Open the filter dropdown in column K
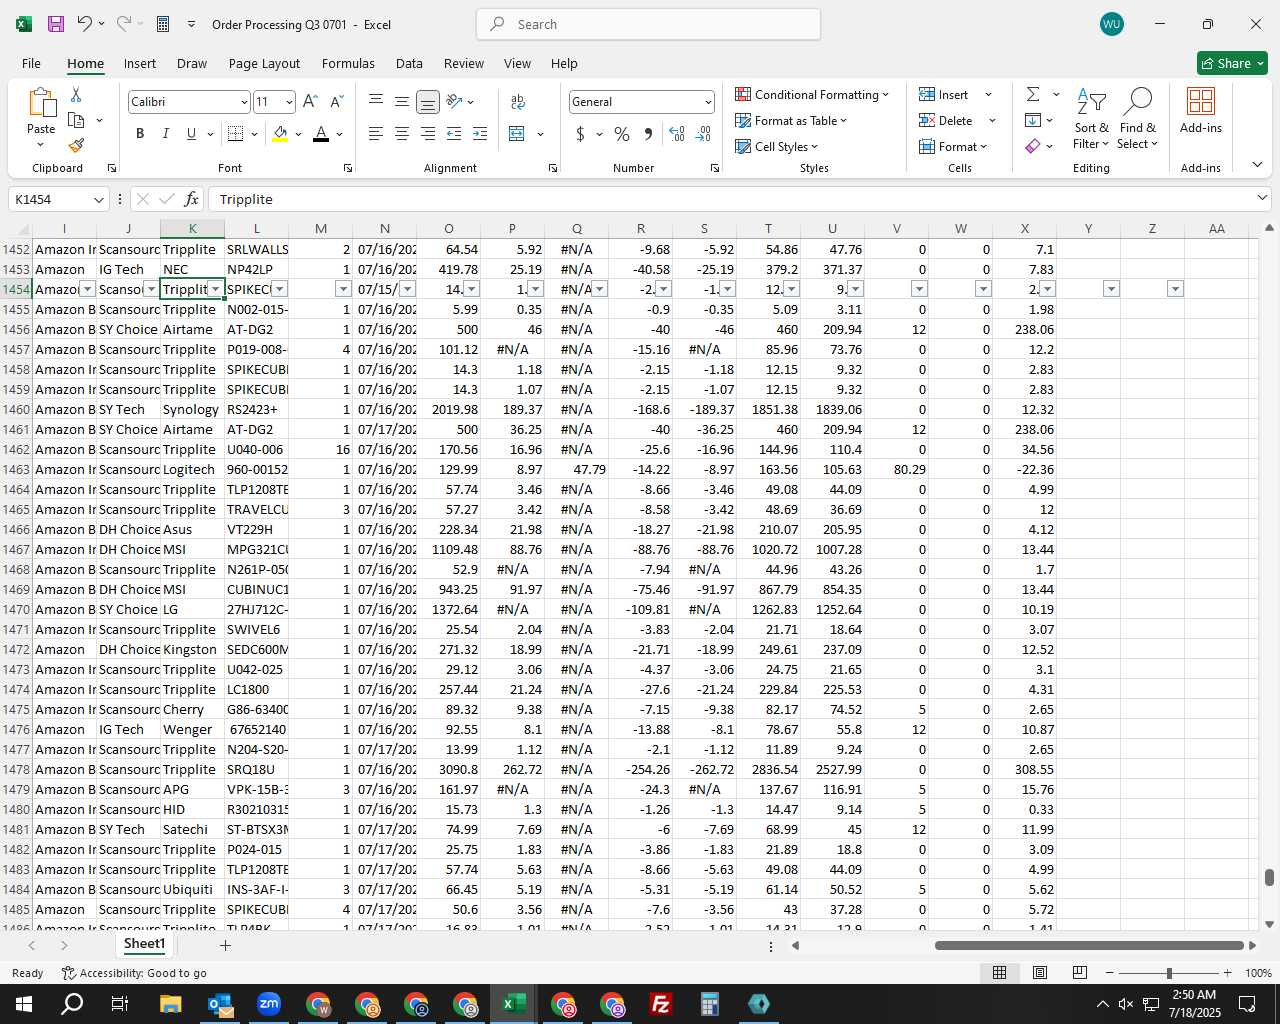Image resolution: width=1280 pixels, height=1024 pixels. 215,289
